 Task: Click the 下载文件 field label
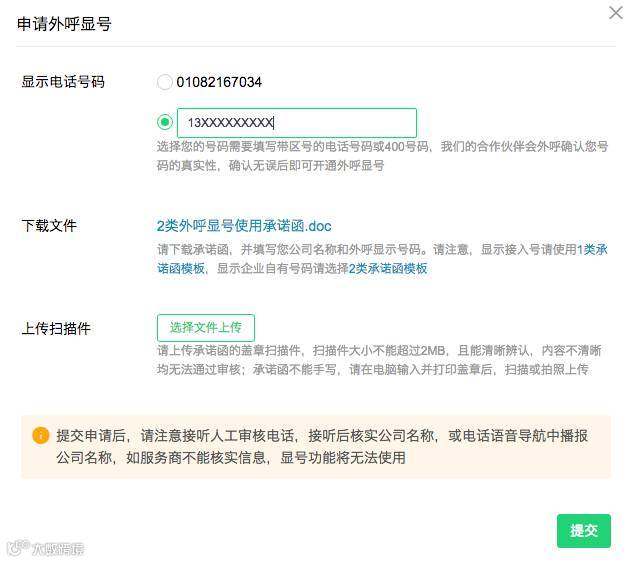coord(49,226)
